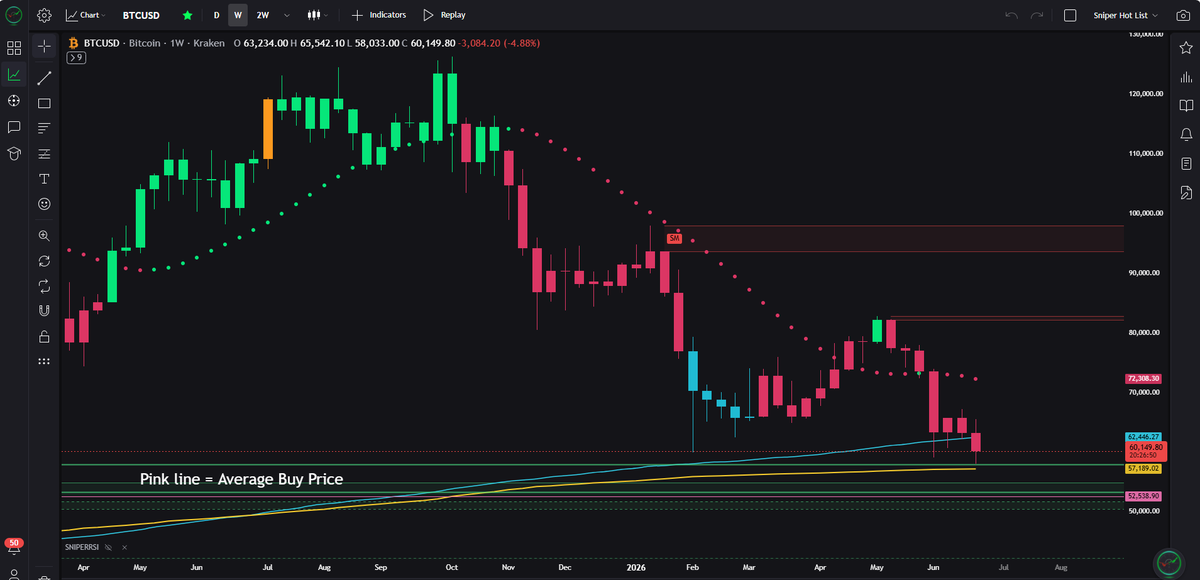
Task: Take a chart snapshot with camera icon
Action: click(1183, 16)
